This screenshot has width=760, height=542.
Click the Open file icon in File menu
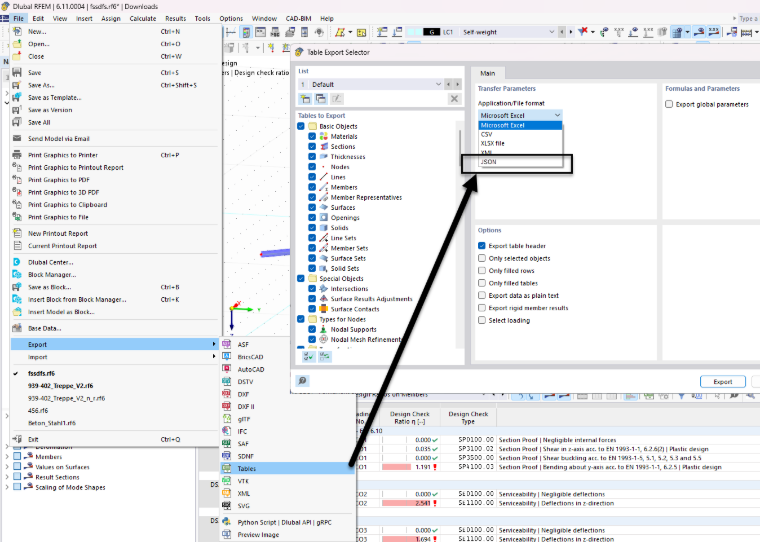[17, 44]
